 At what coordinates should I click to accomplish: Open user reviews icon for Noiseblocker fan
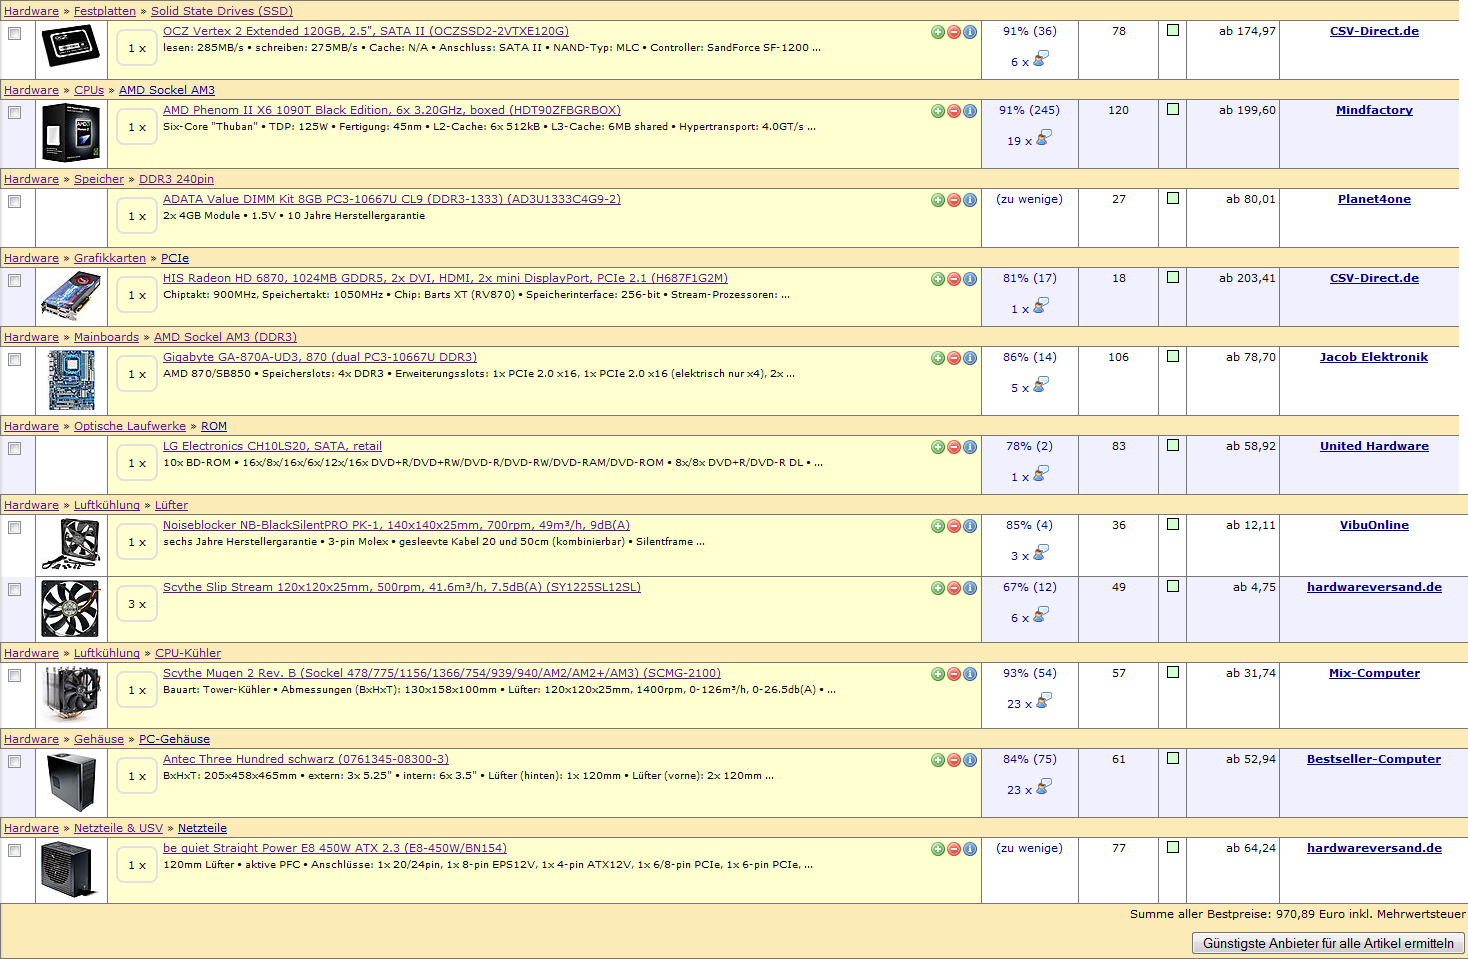1041,554
